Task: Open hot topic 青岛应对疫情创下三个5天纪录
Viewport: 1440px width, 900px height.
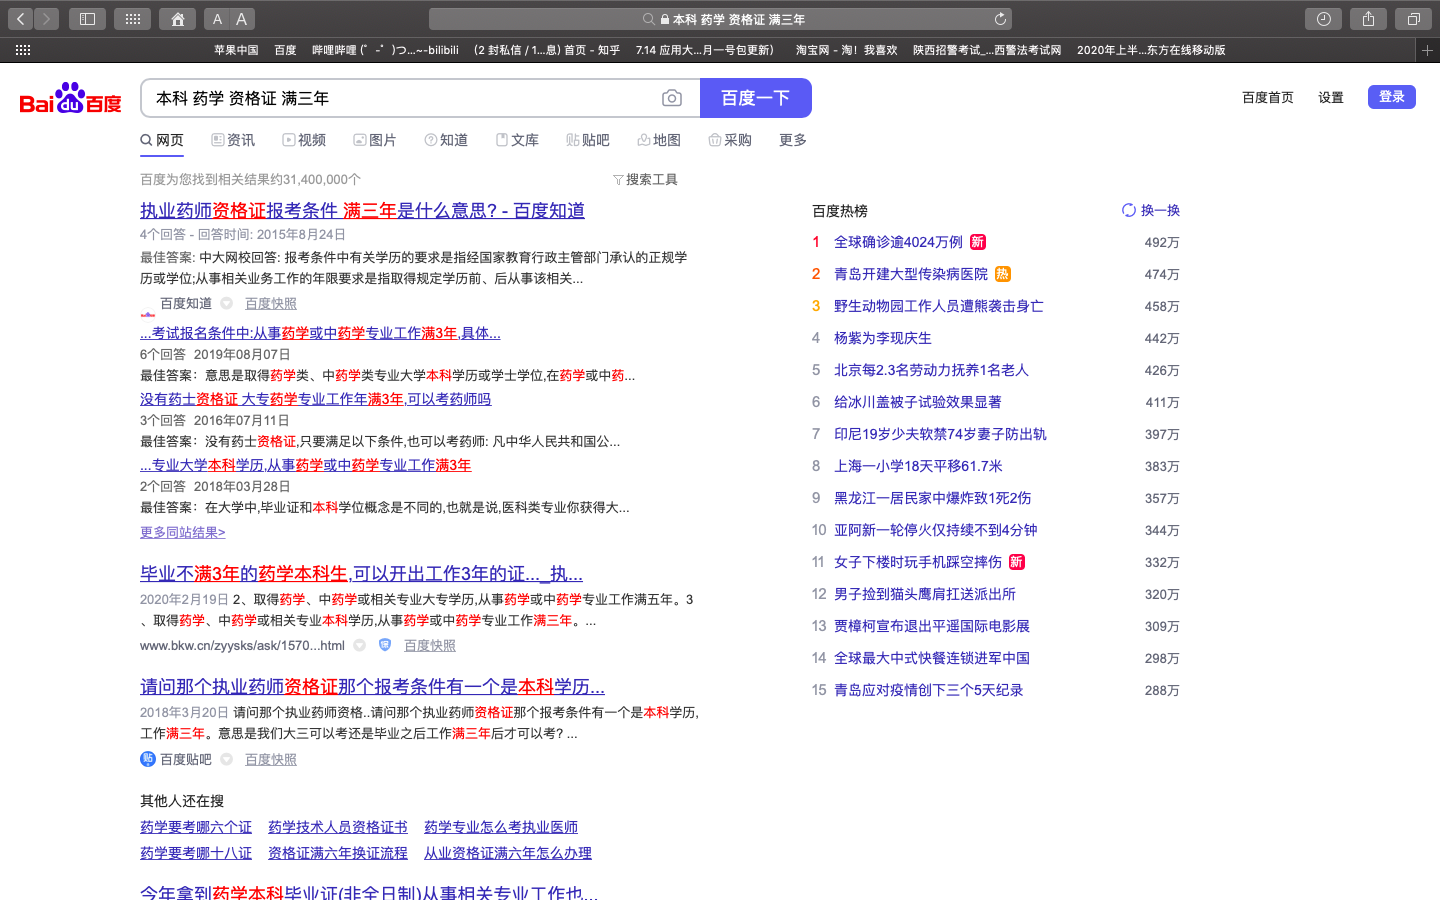Action: (x=929, y=690)
